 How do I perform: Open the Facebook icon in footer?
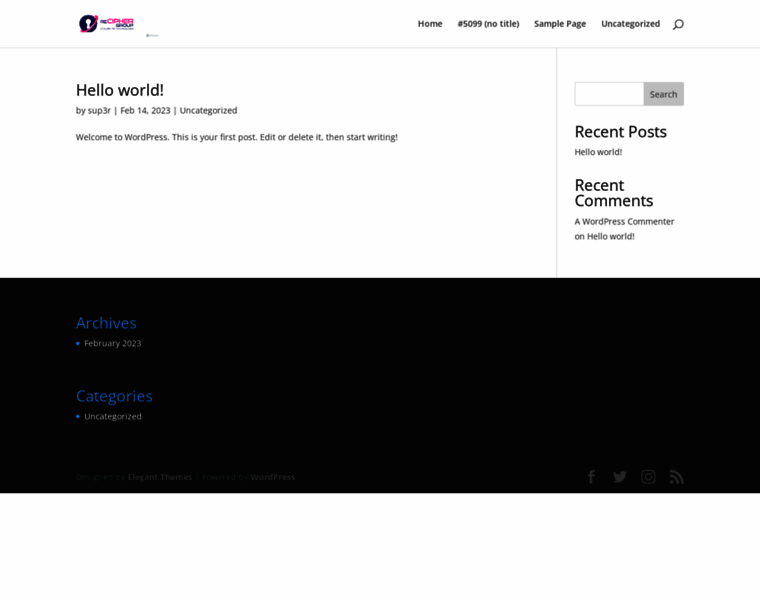point(591,477)
